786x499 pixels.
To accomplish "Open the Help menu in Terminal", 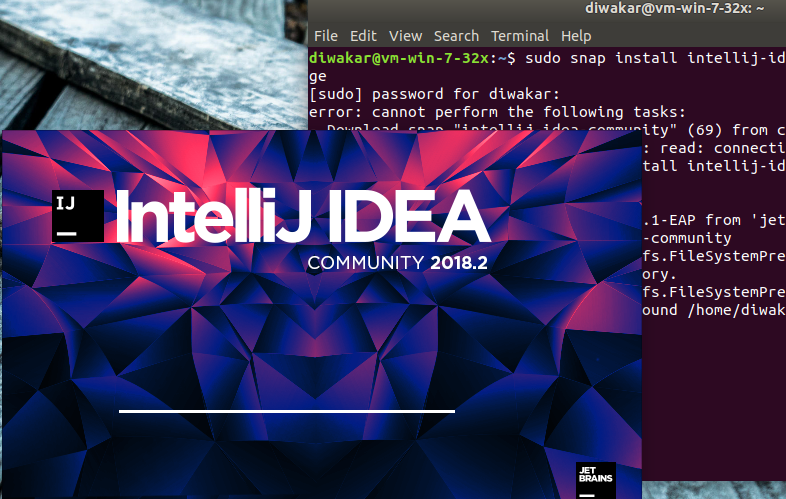I will (576, 36).
